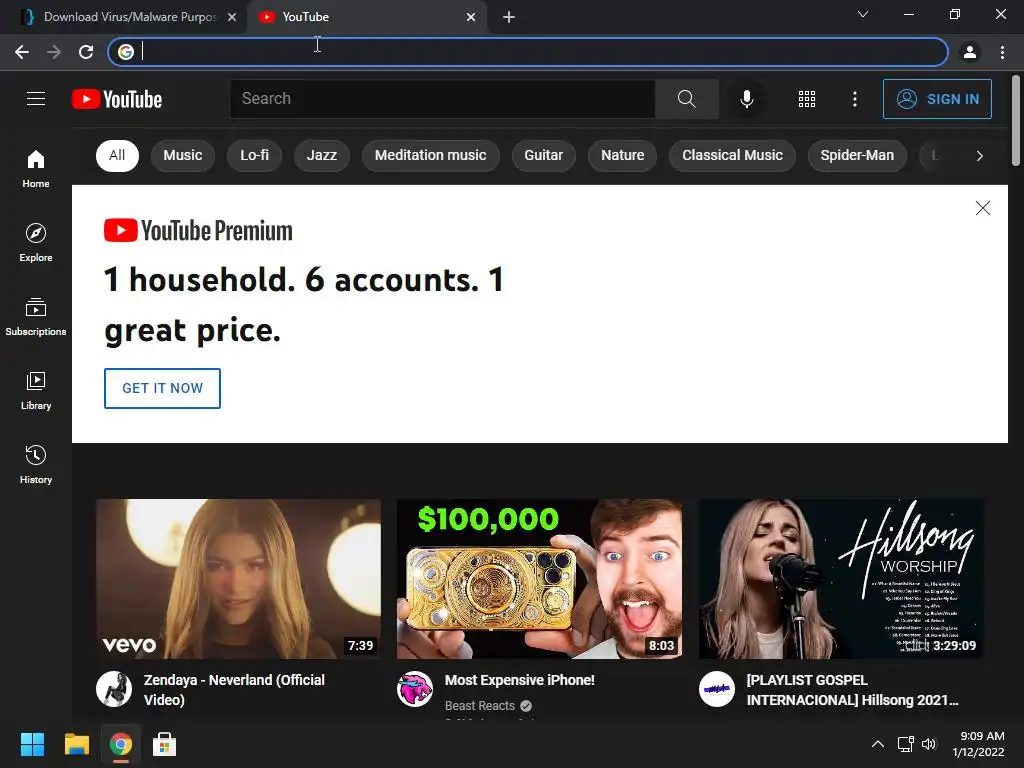Screen dimensions: 1024x768
Task: Start voice search with microphone icon
Action: (x=746, y=99)
